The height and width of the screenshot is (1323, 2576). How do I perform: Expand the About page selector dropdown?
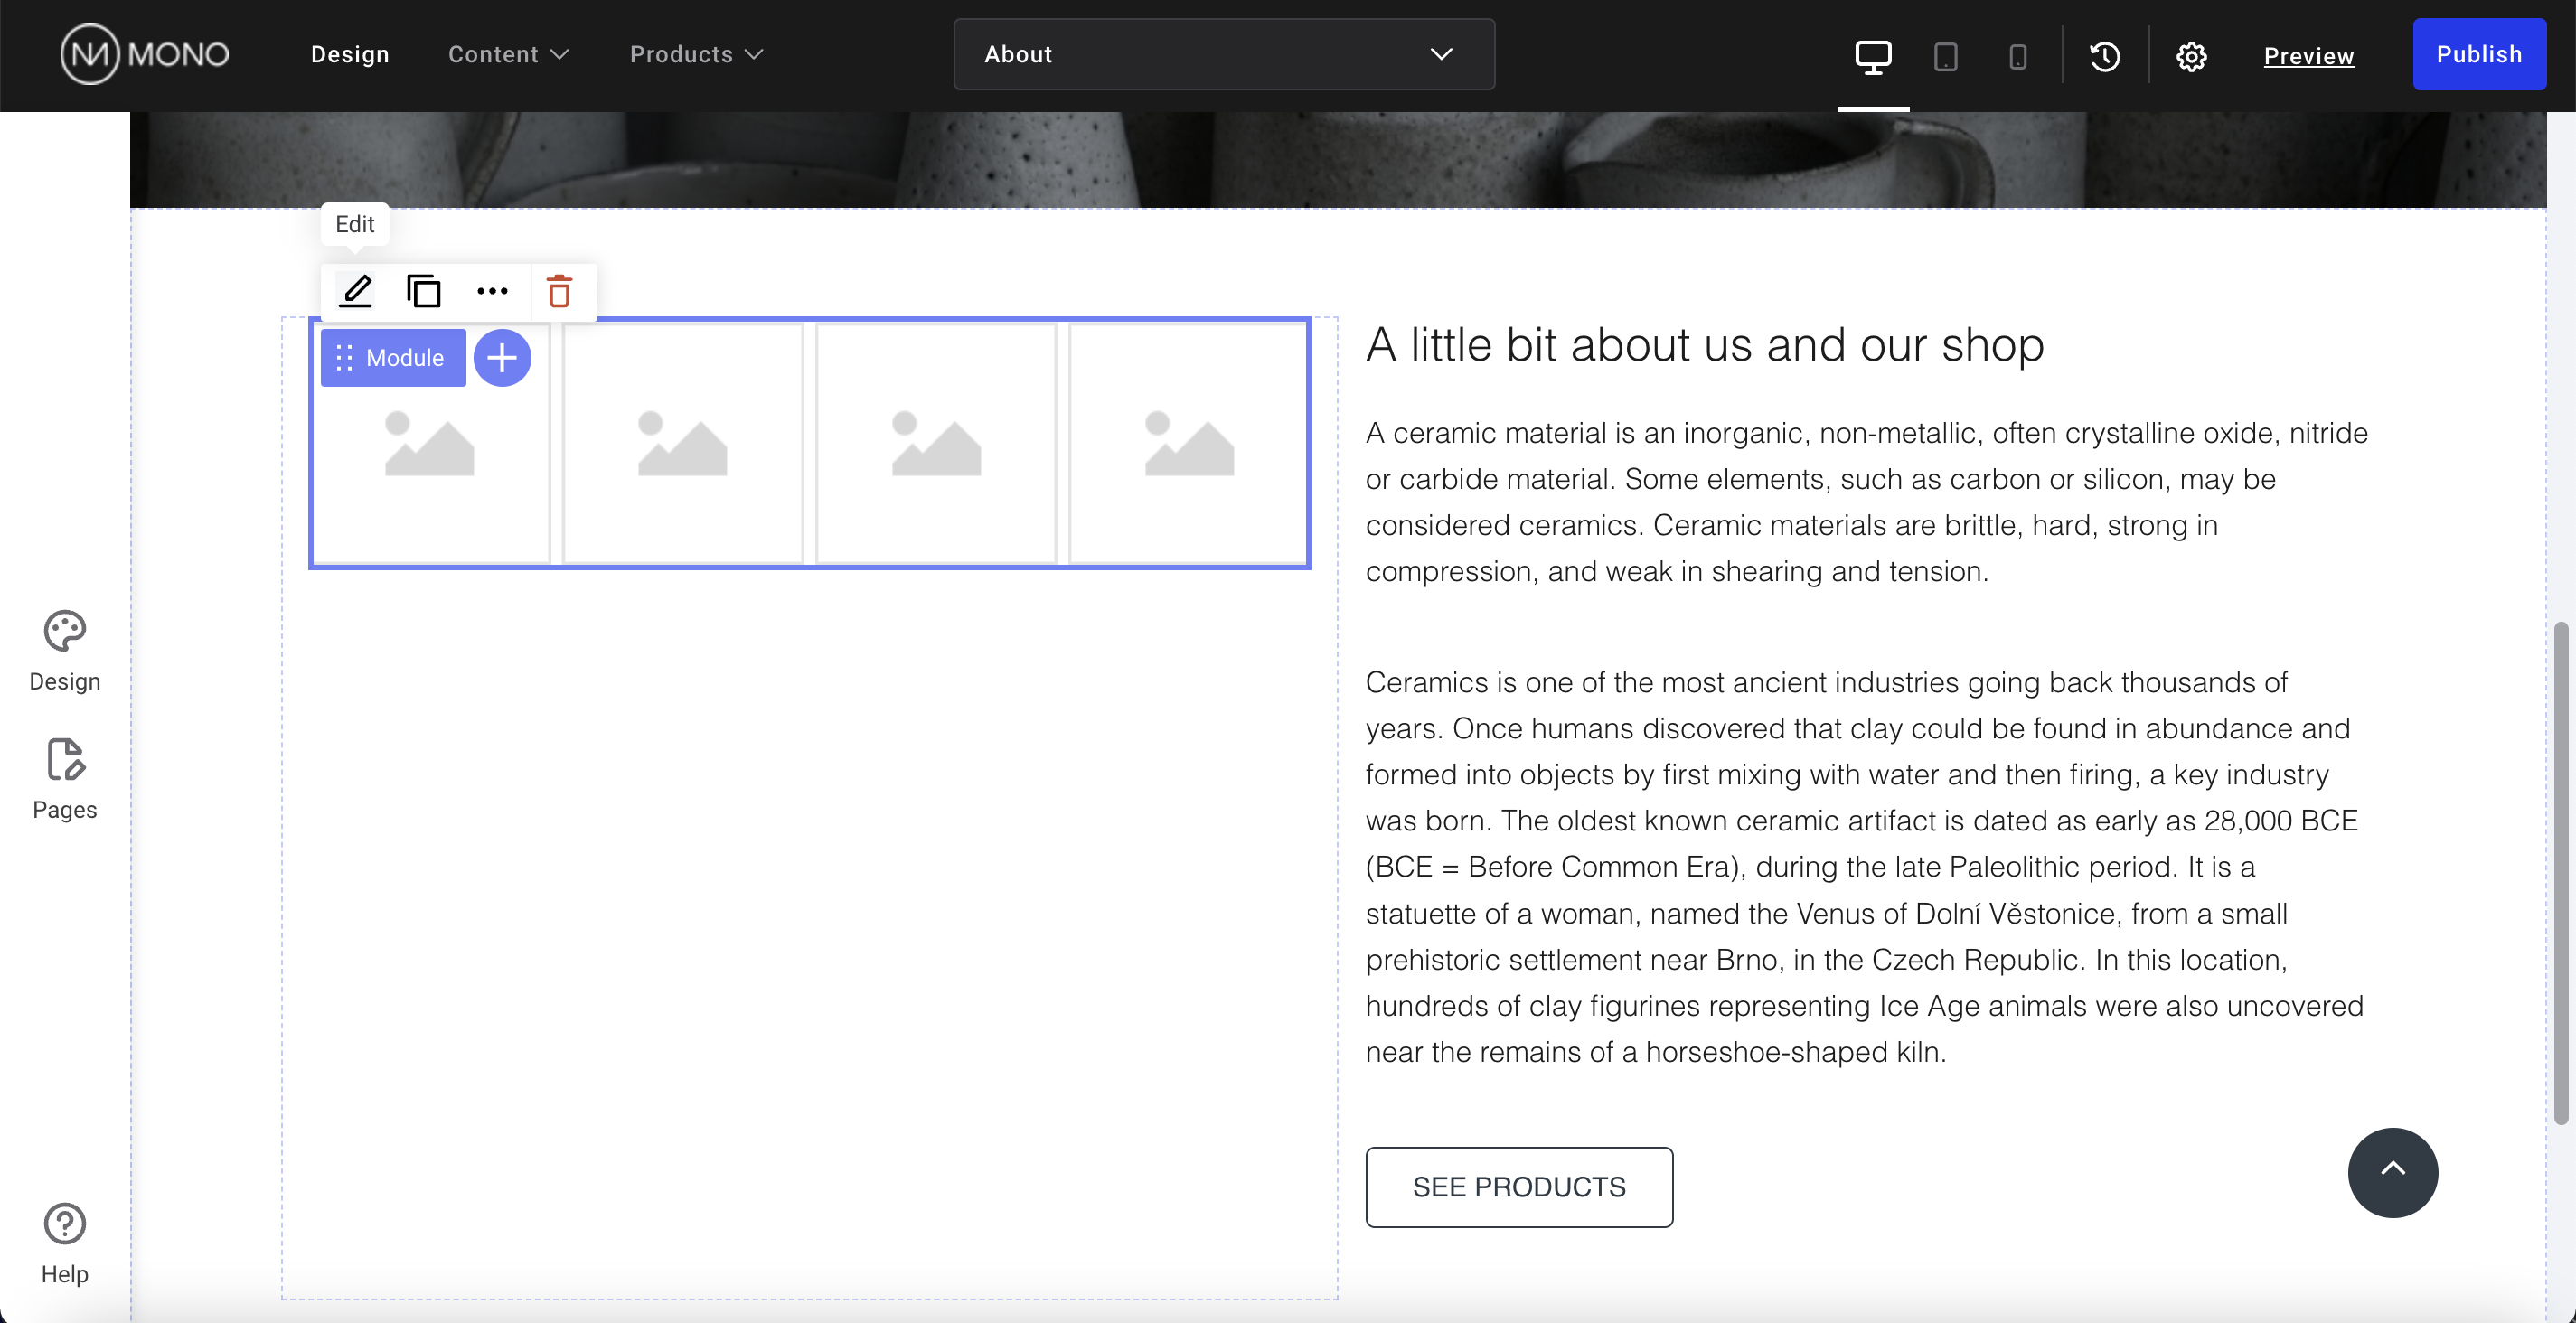point(1224,54)
